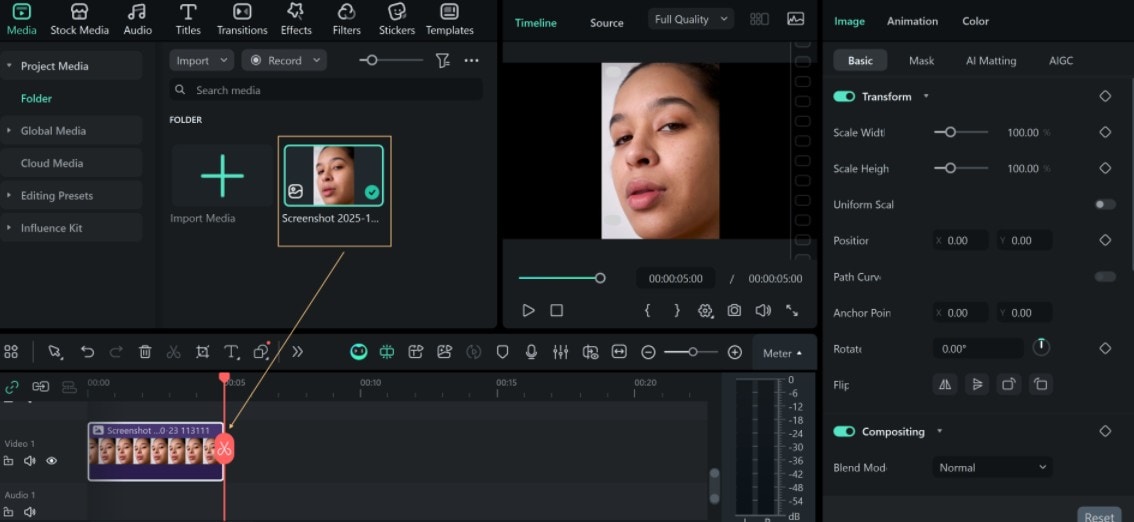Toggle Video 1 track visibility eye
Image resolution: width=1134 pixels, height=522 pixels.
pos(51,461)
